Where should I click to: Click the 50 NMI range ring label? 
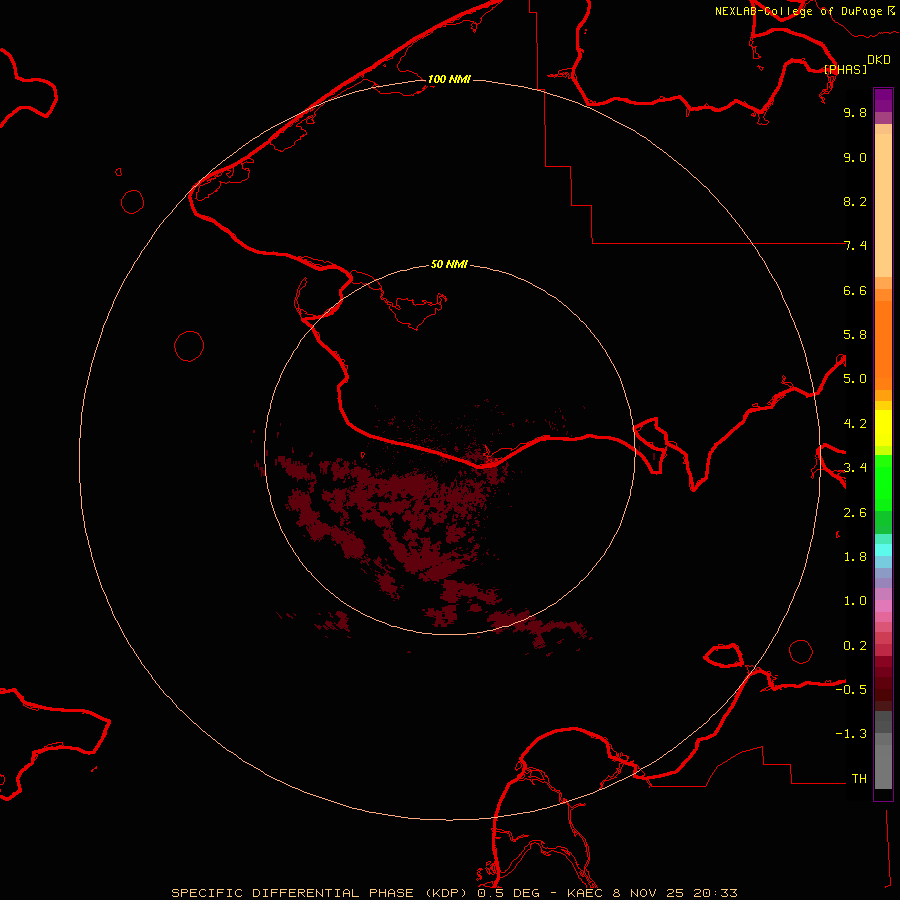point(449,265)
